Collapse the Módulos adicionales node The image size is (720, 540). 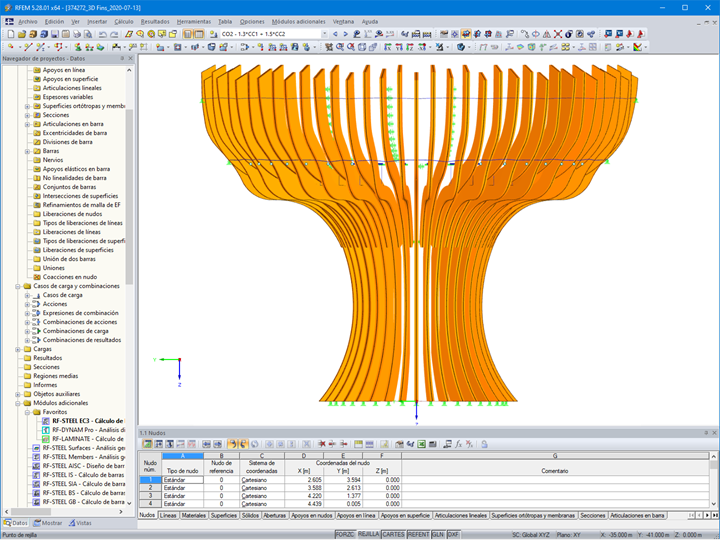coord(17,403)
